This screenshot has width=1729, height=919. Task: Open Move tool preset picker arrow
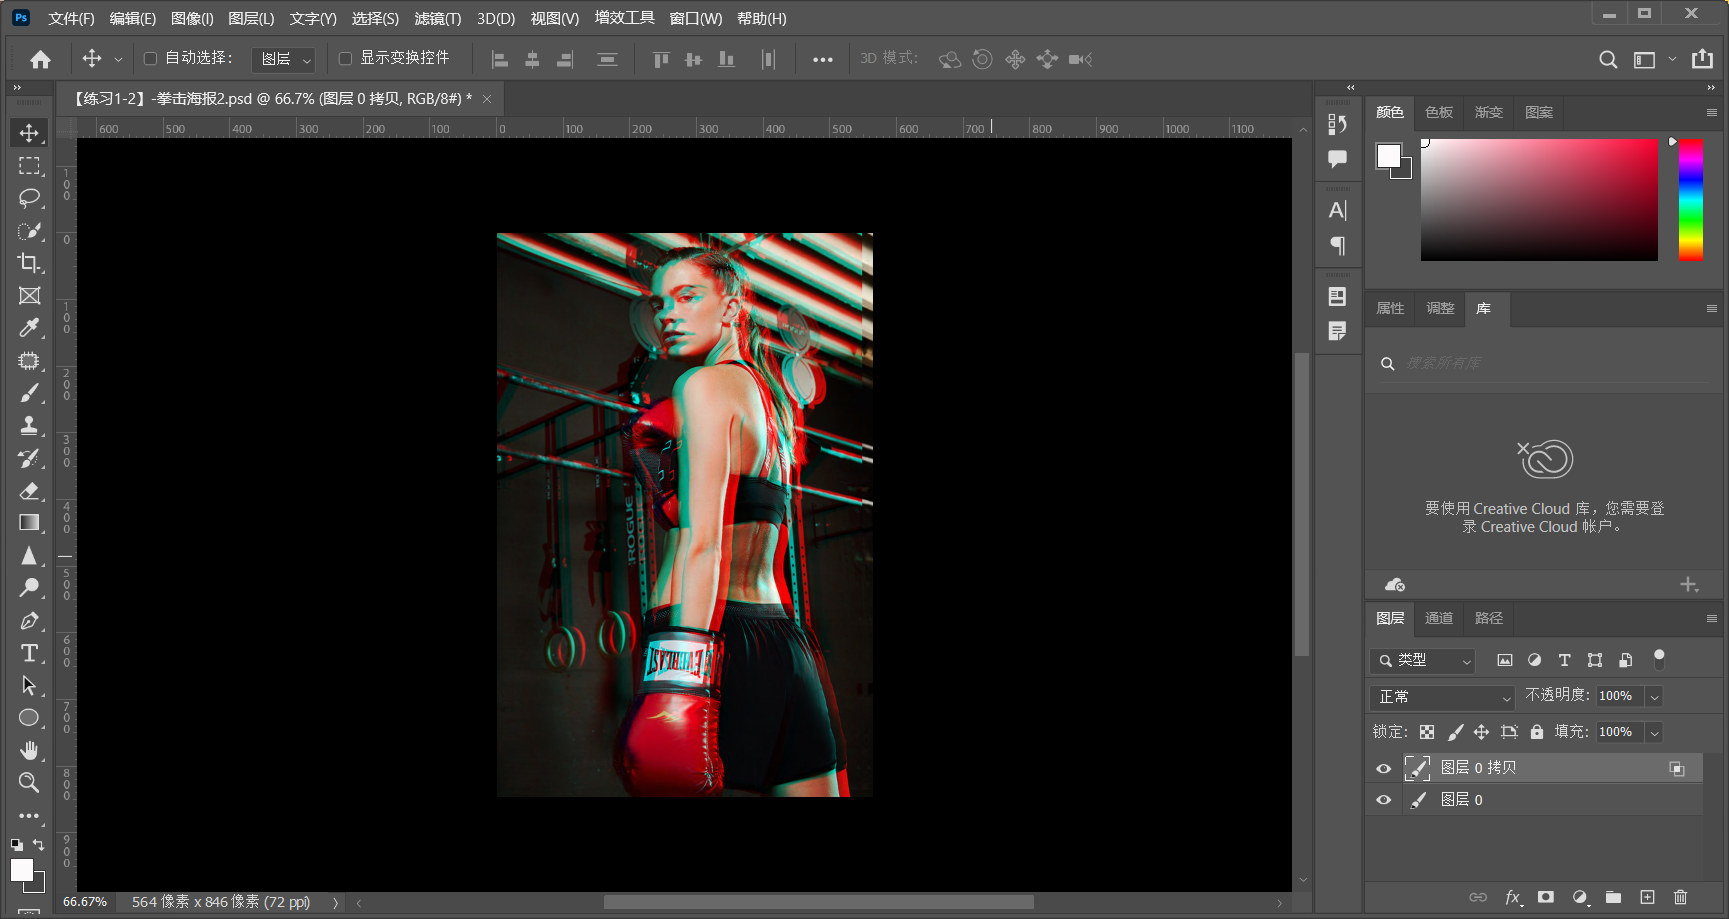click(x=118, y=60)
